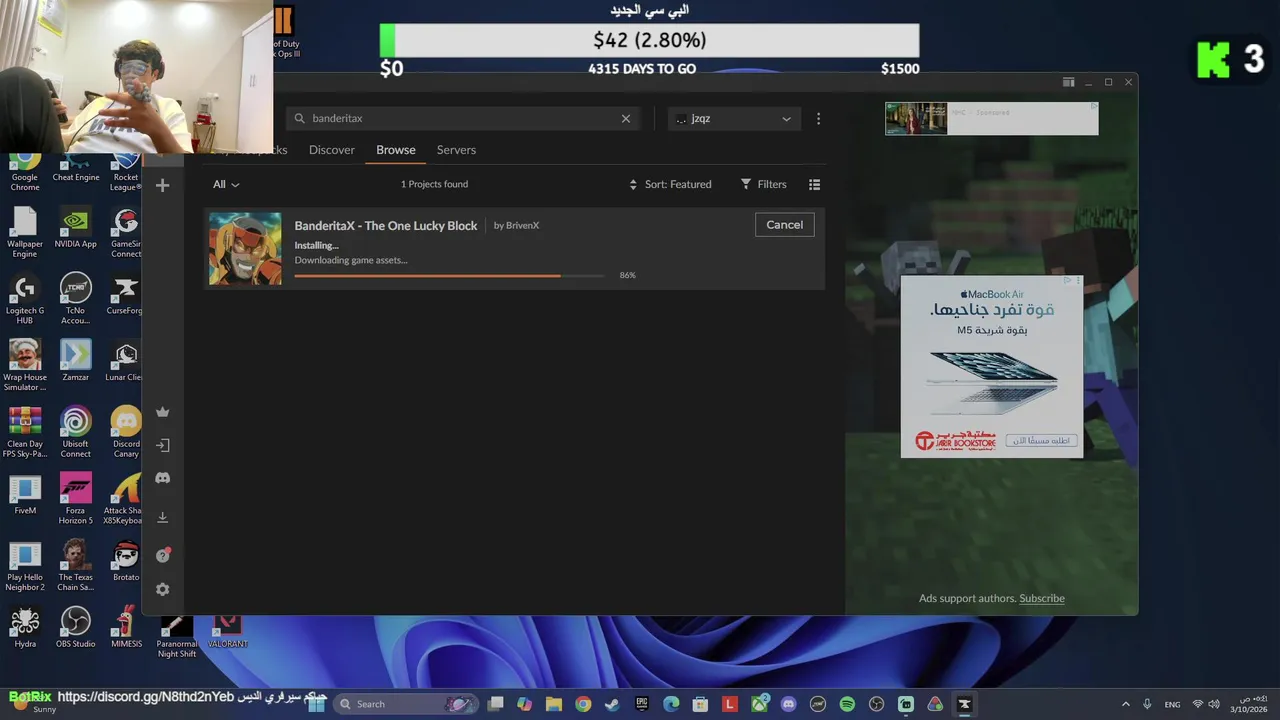Open the downloads icon in CurseForge sidebar
The width and height of the screenshot is (1280, 720).
click(x=162, y=517)
